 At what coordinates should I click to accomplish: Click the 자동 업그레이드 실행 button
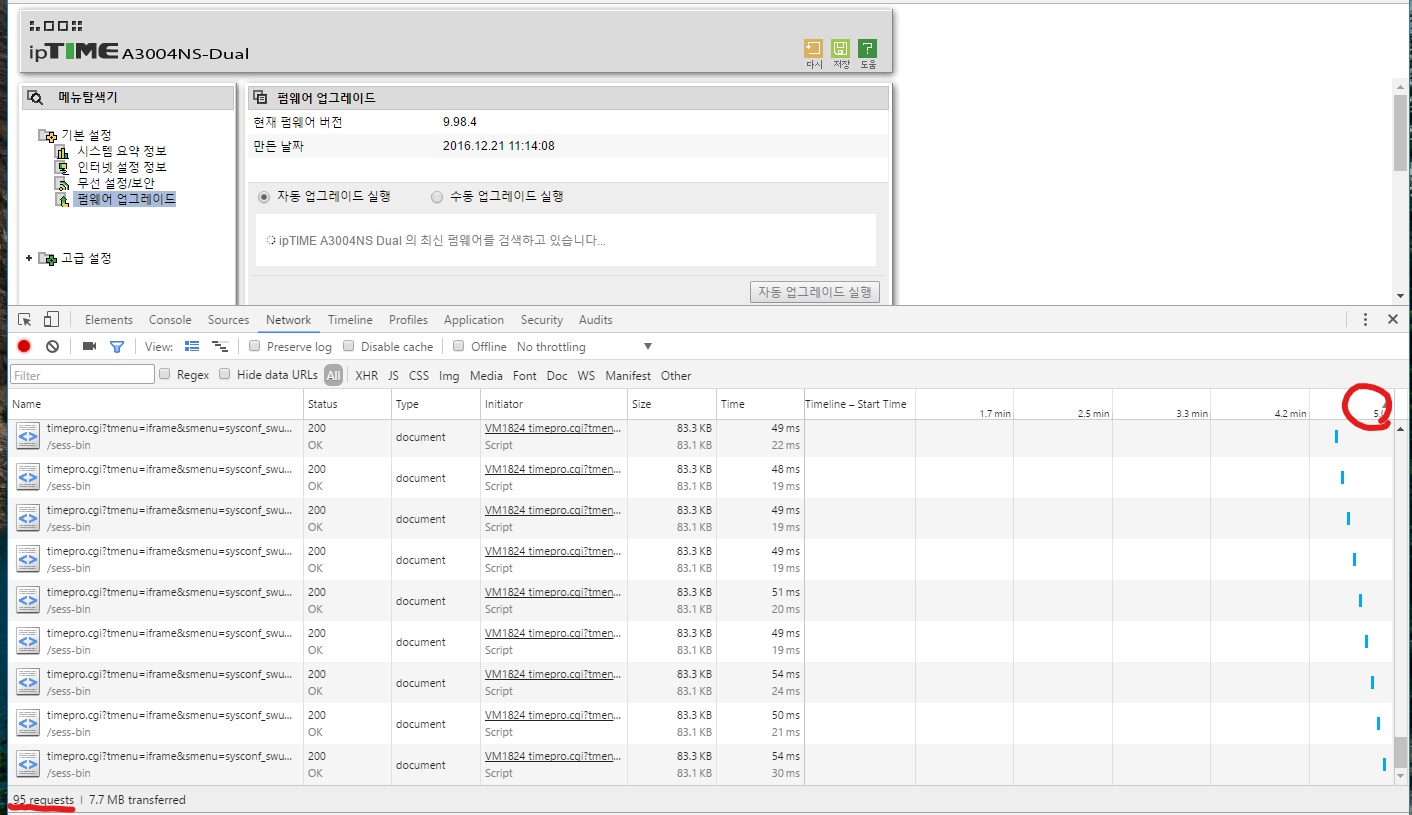(x=815, y=292)
